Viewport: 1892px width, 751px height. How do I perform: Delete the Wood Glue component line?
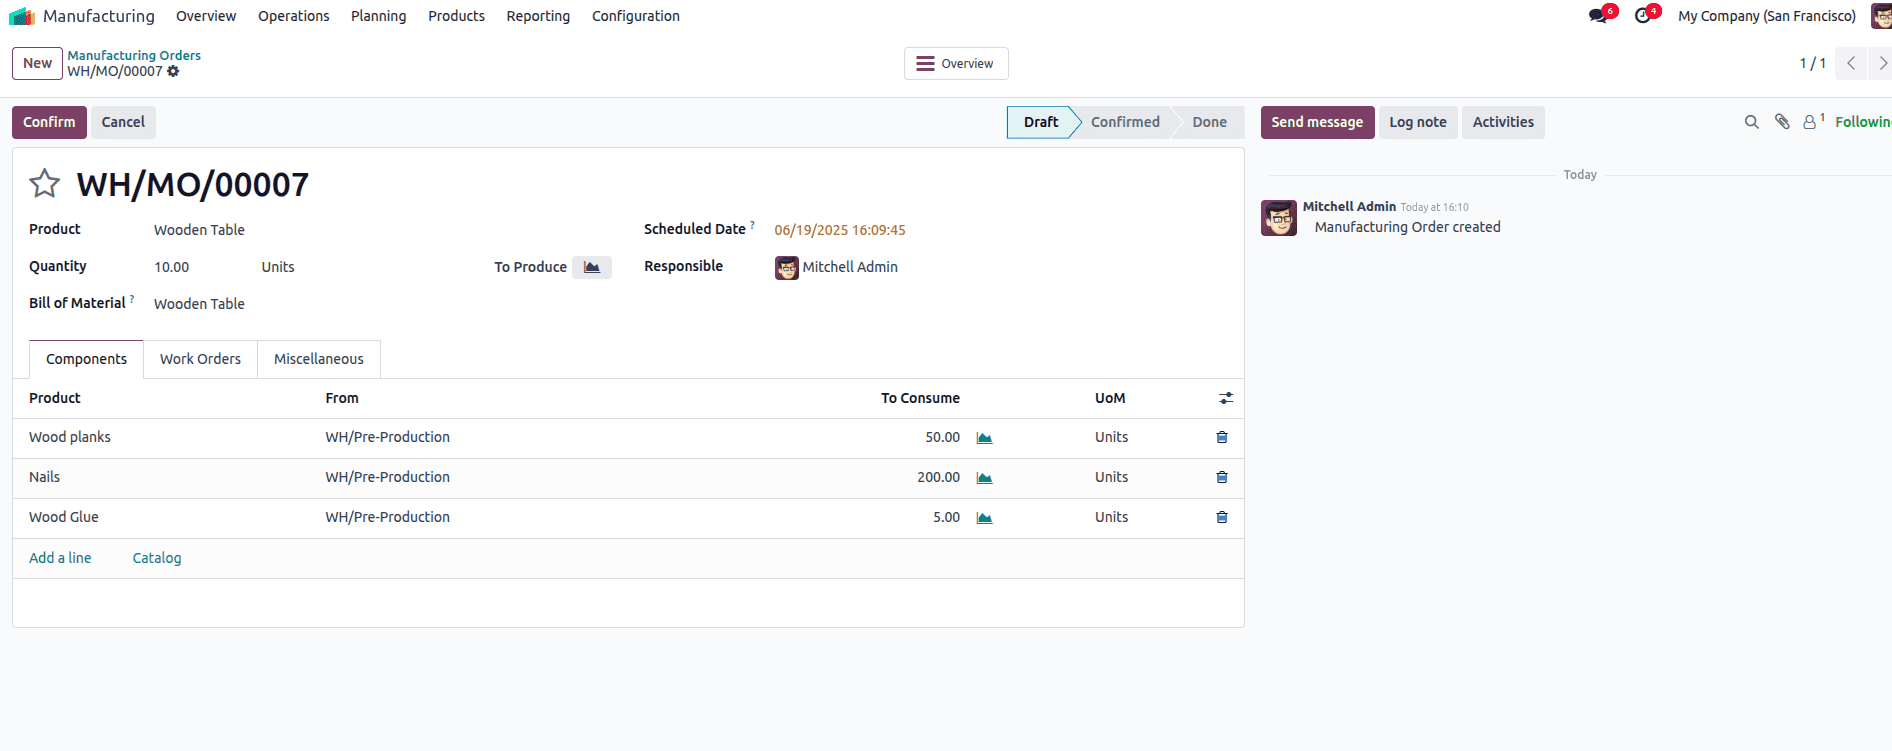[1222, 517]
